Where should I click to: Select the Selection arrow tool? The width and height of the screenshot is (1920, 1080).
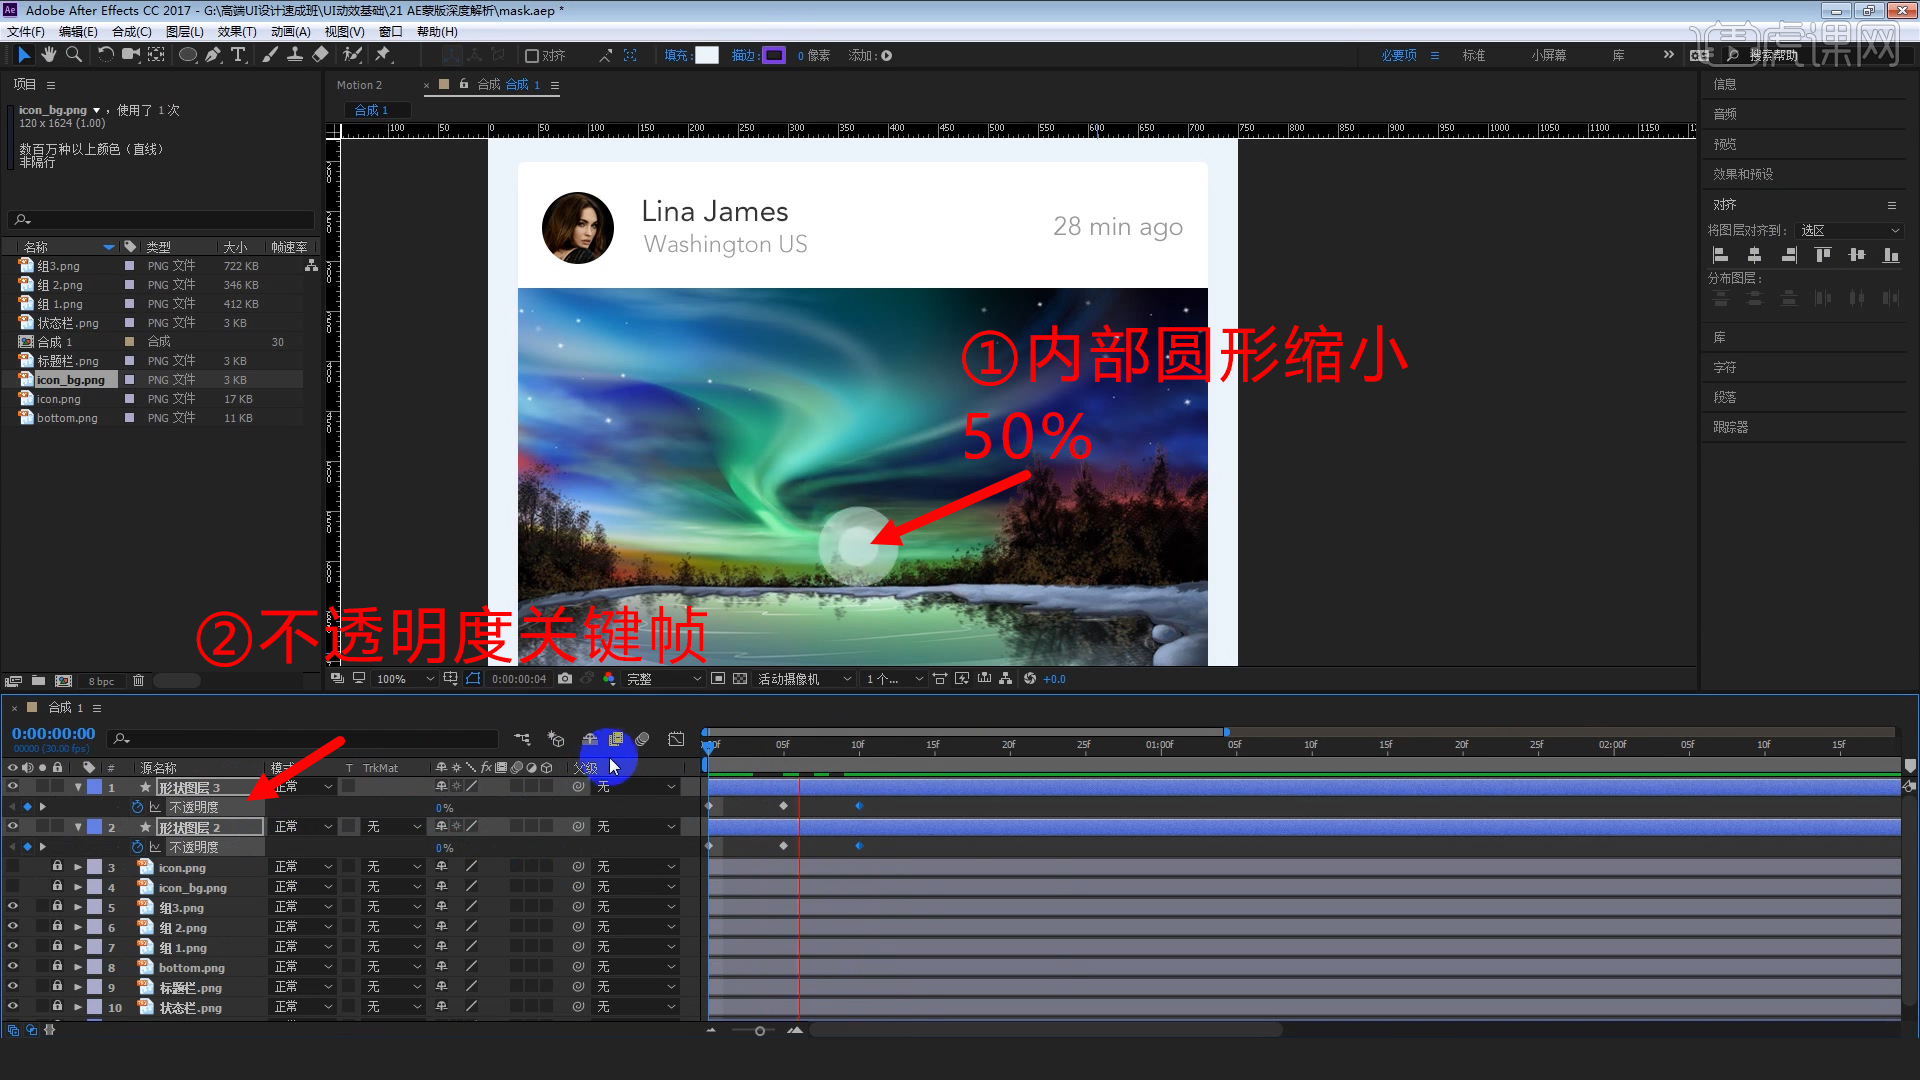click(24, 55)
